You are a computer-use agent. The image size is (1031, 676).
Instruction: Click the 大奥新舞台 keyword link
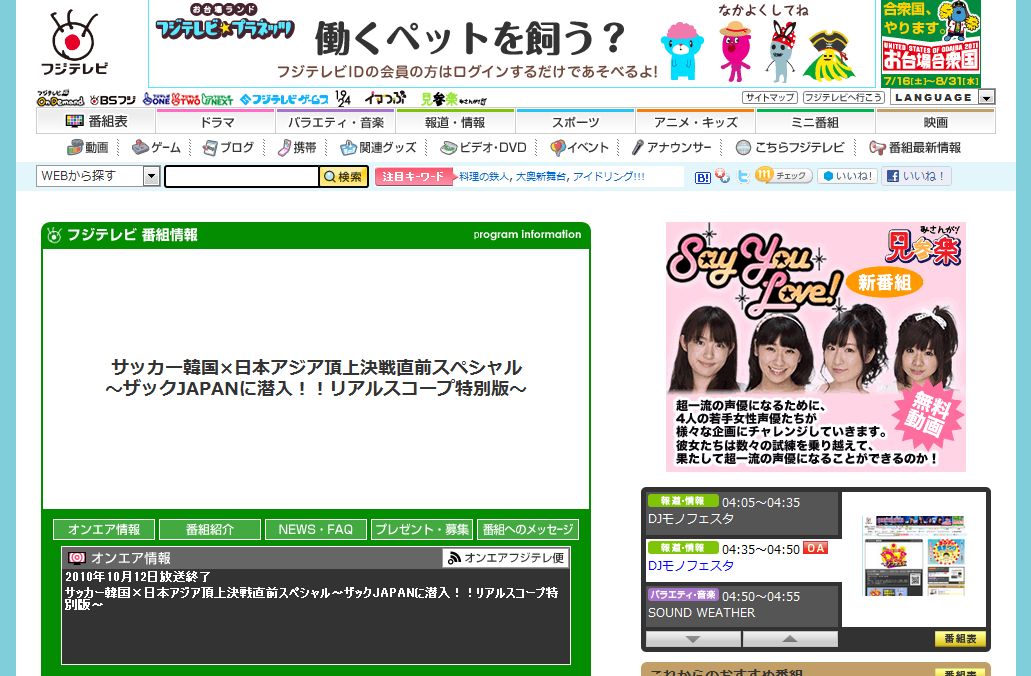tap(541, 176)
